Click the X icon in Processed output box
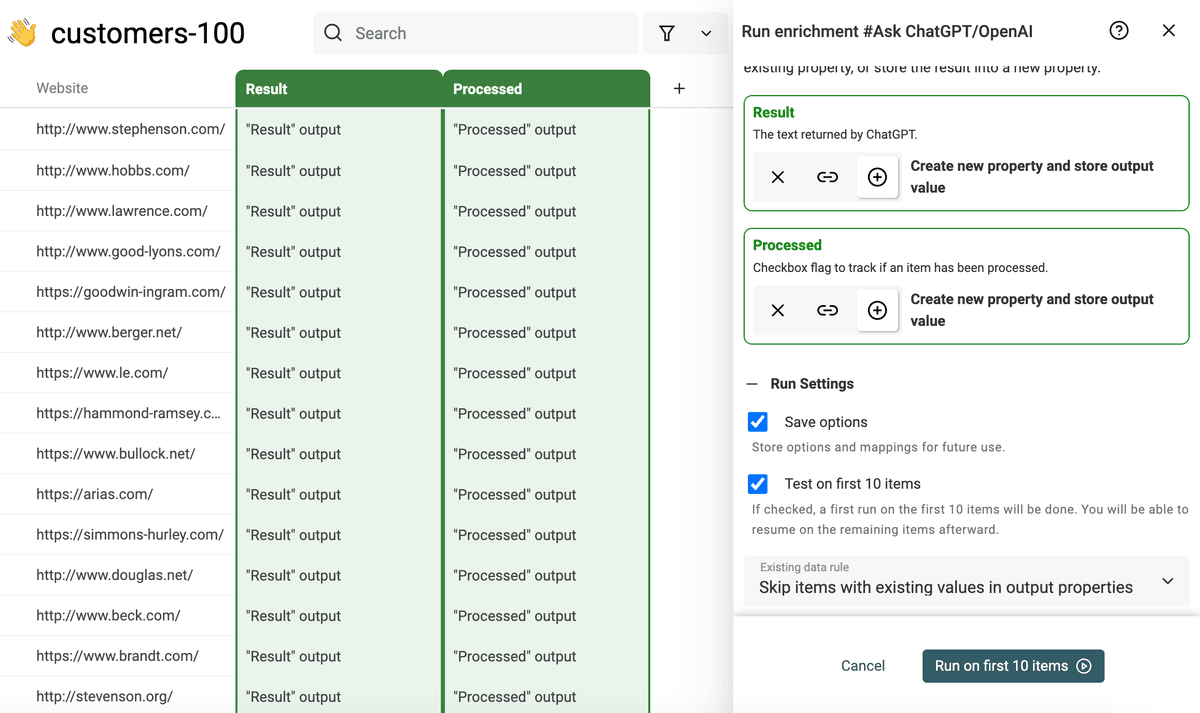Screen dimensions: 1200x713 pos(778,310)
